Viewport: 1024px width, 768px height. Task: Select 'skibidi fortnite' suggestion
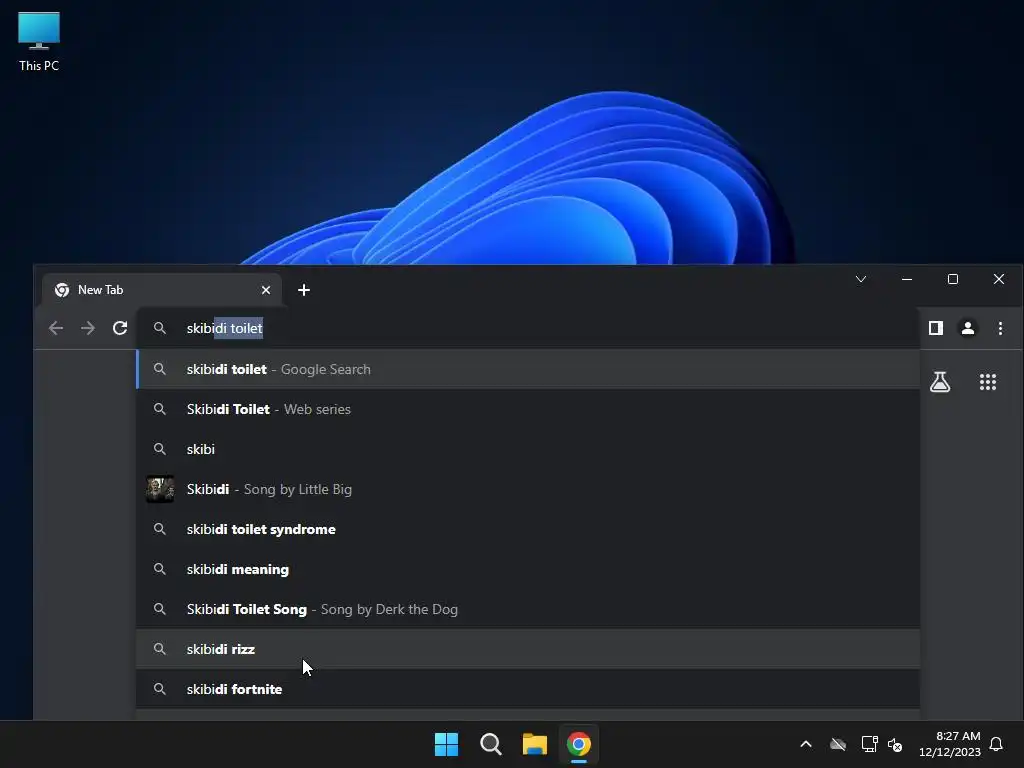coord(528,689)
